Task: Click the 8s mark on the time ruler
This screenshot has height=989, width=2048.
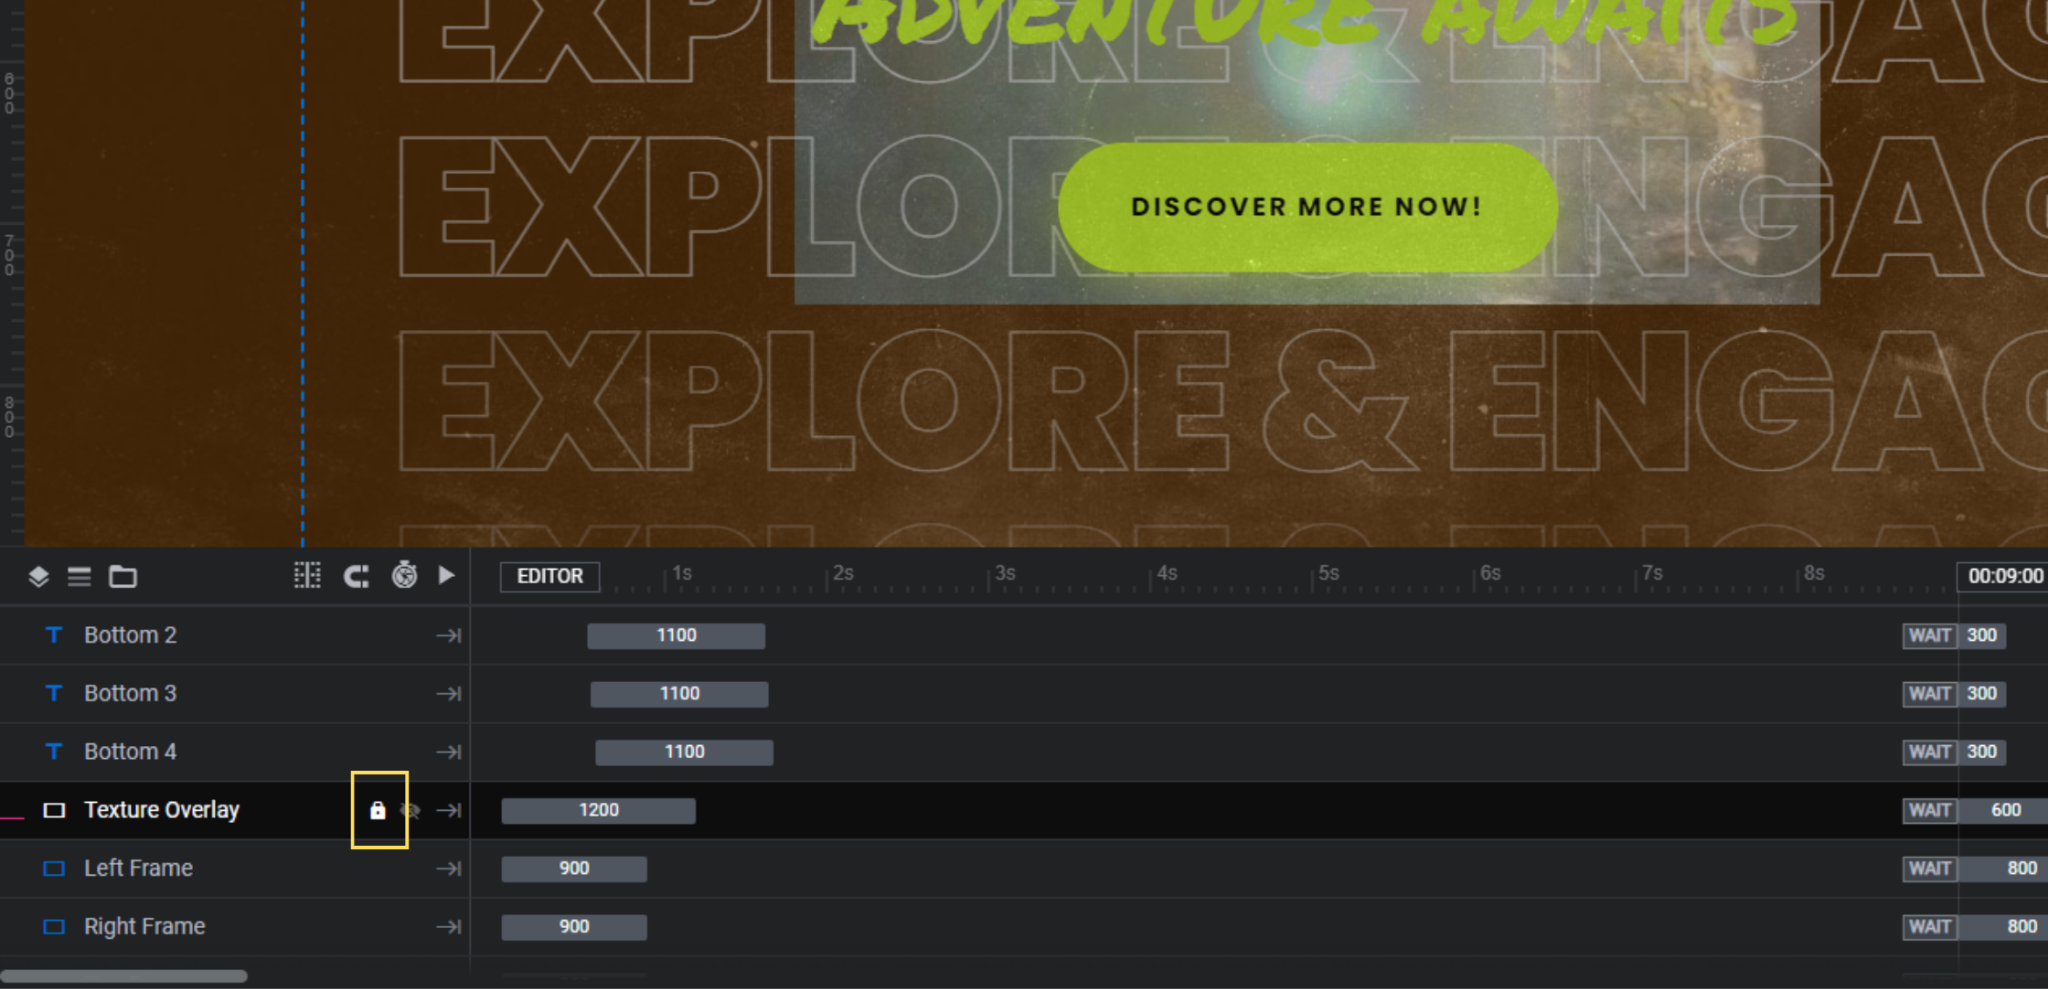Action: click(x=1814, y=573)
